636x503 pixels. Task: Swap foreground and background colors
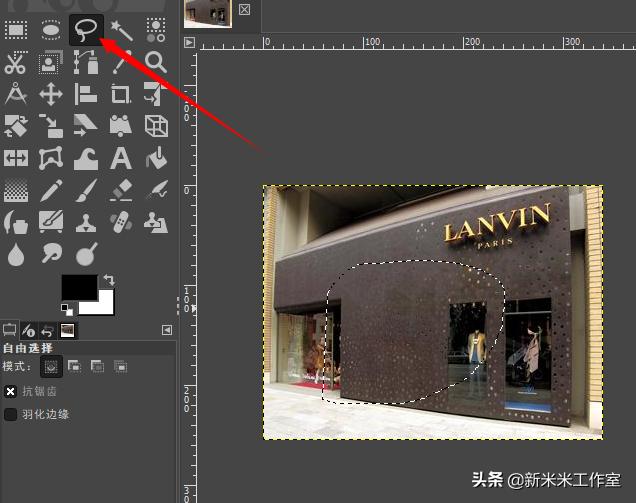[x=109, y=280]
